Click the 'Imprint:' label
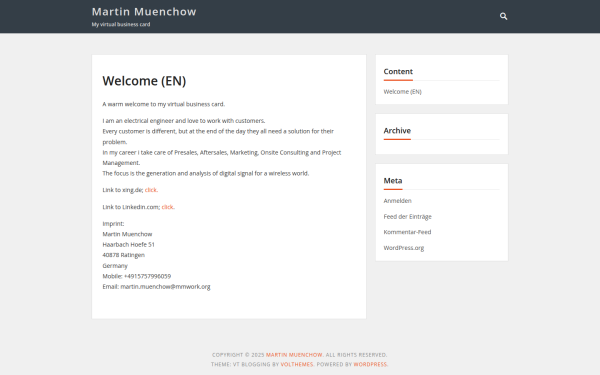This screenshot has width=600, height=375. pyautogui.click(x=113, y=223)
